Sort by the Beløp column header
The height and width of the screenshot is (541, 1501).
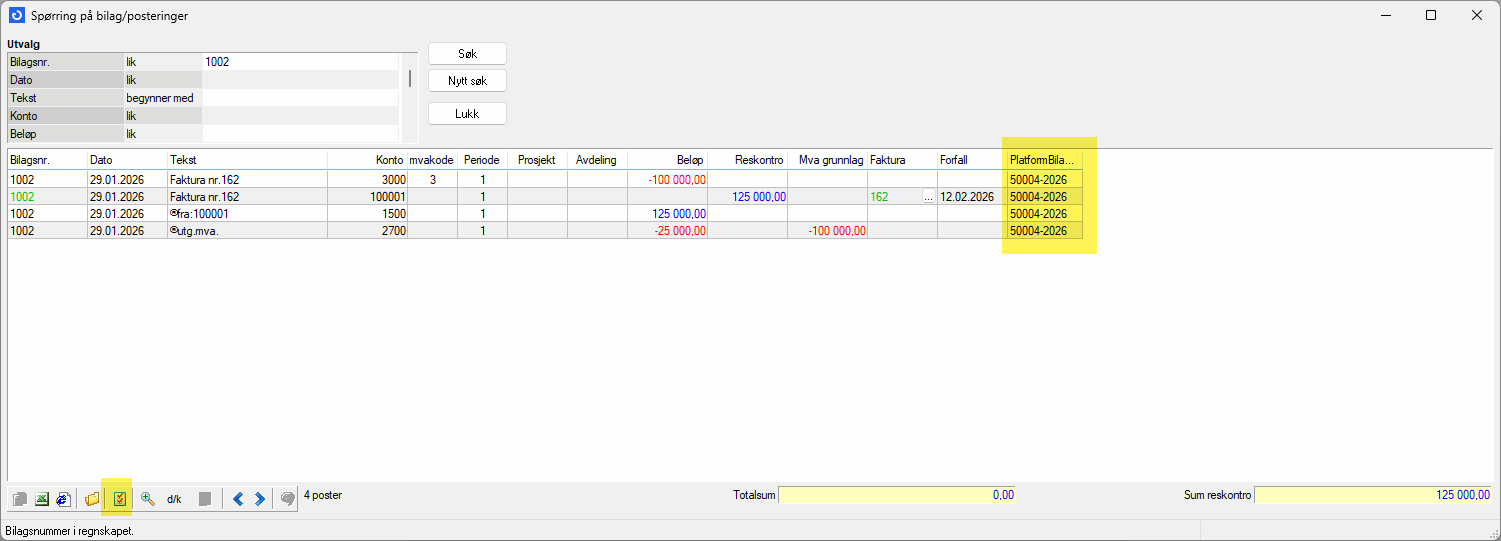[668, 160]
